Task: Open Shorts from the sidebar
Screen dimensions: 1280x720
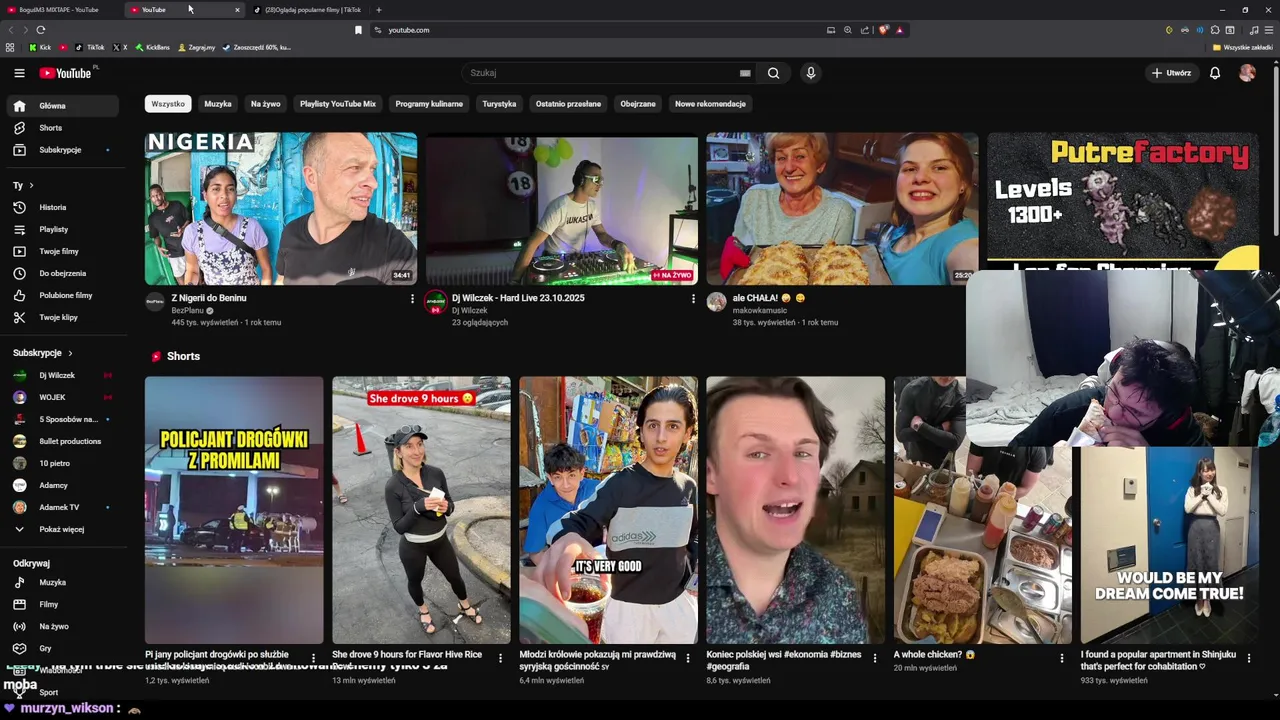Action: 62,128
